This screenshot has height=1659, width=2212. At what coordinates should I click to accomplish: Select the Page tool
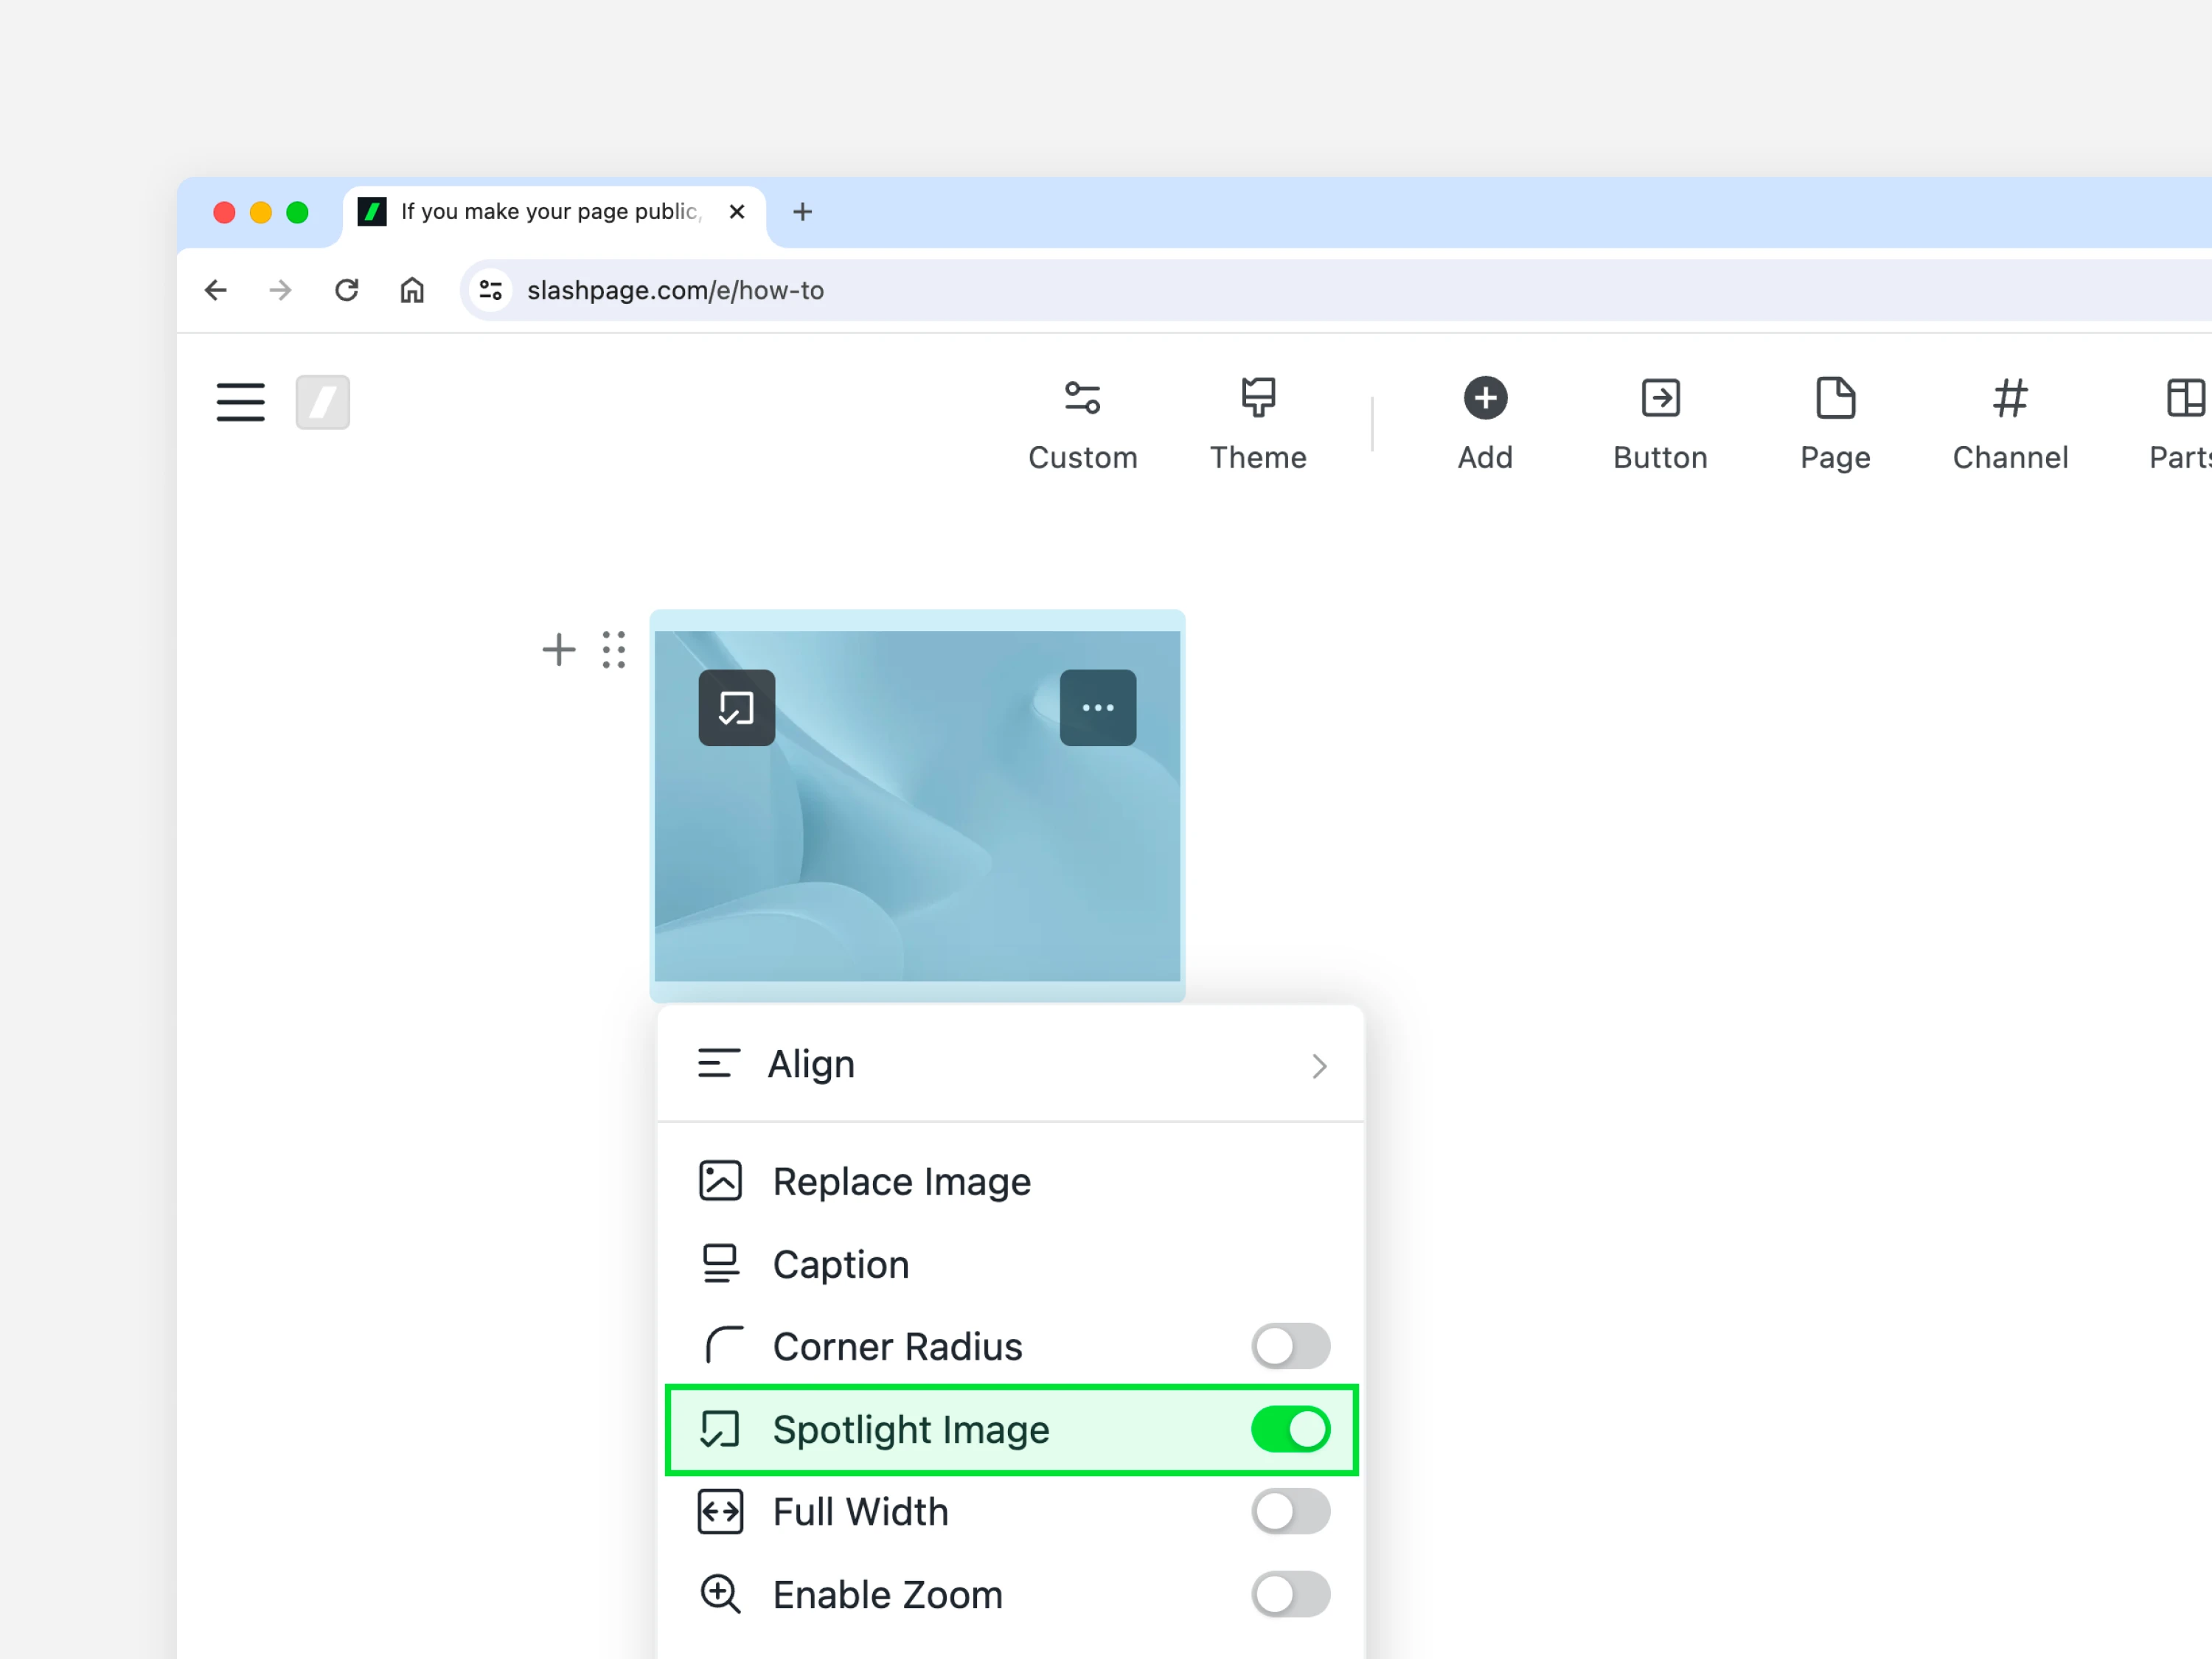pyautogui.click(x=1835, y=424)
